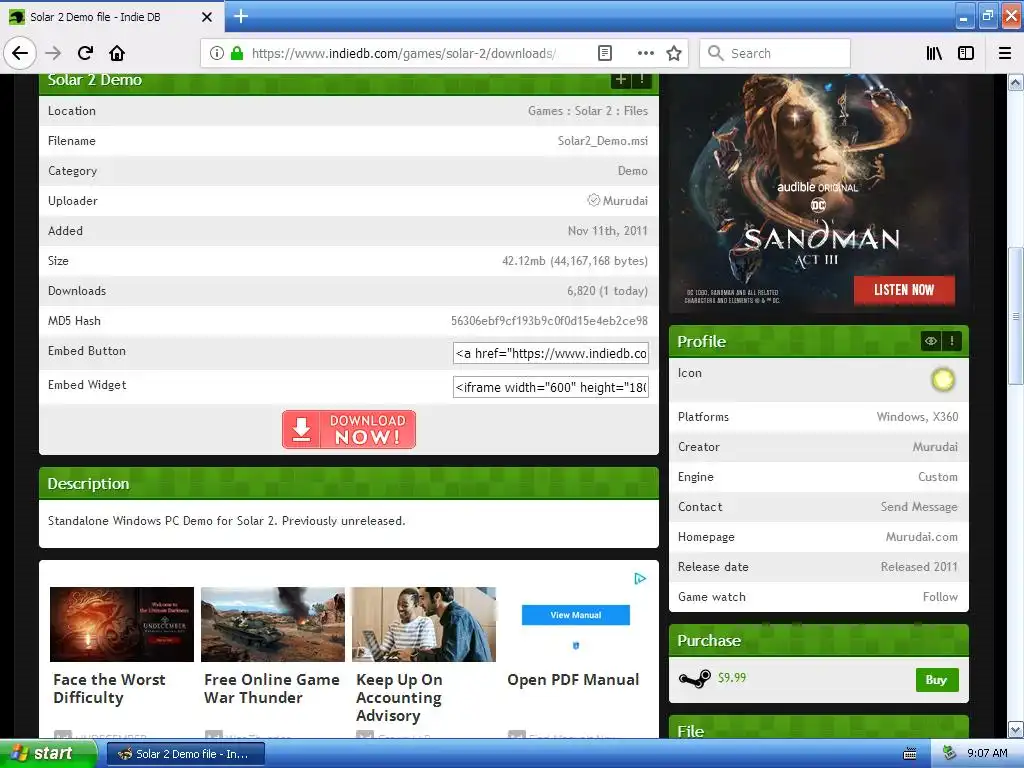1024x768 pixels.
Task: Click the Steam logo in Purchase panel
Action: coord(694,679)
